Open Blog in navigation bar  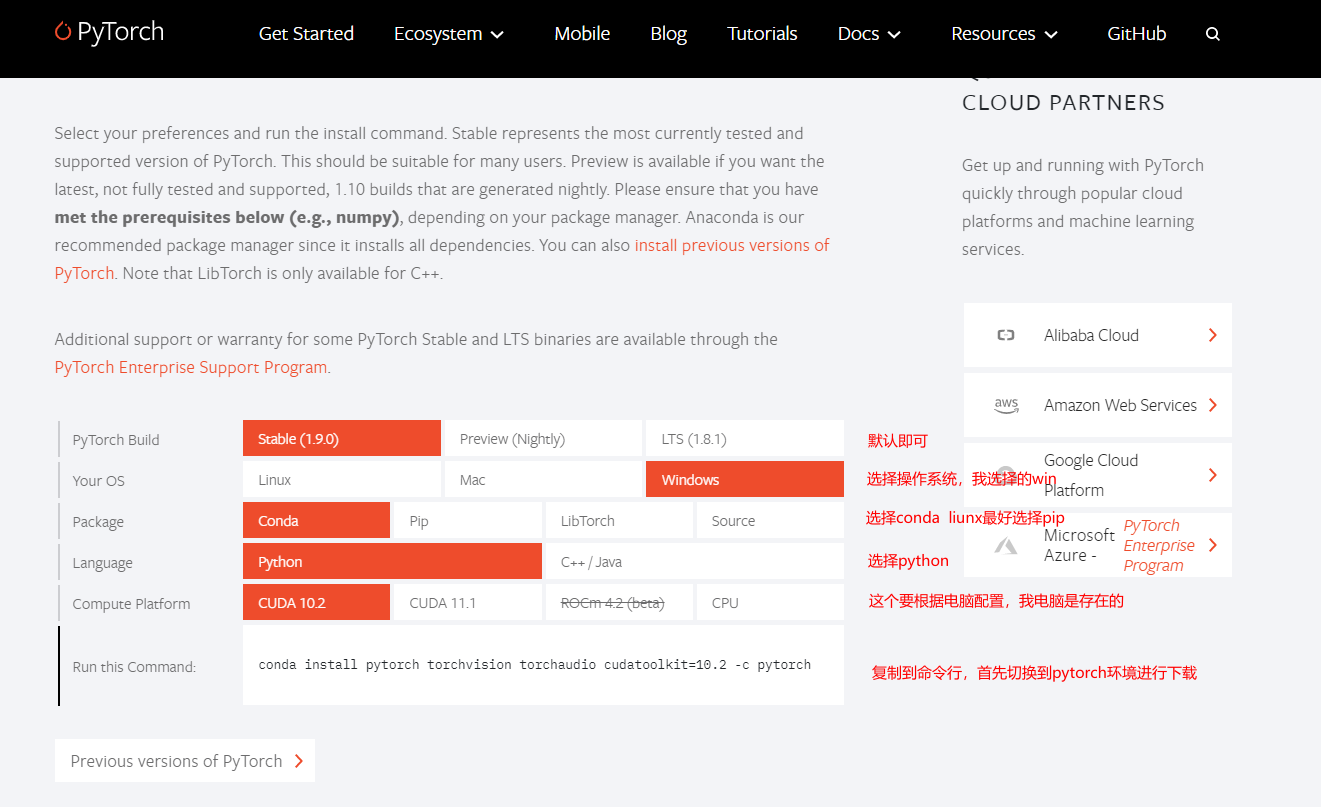point(668,34)
